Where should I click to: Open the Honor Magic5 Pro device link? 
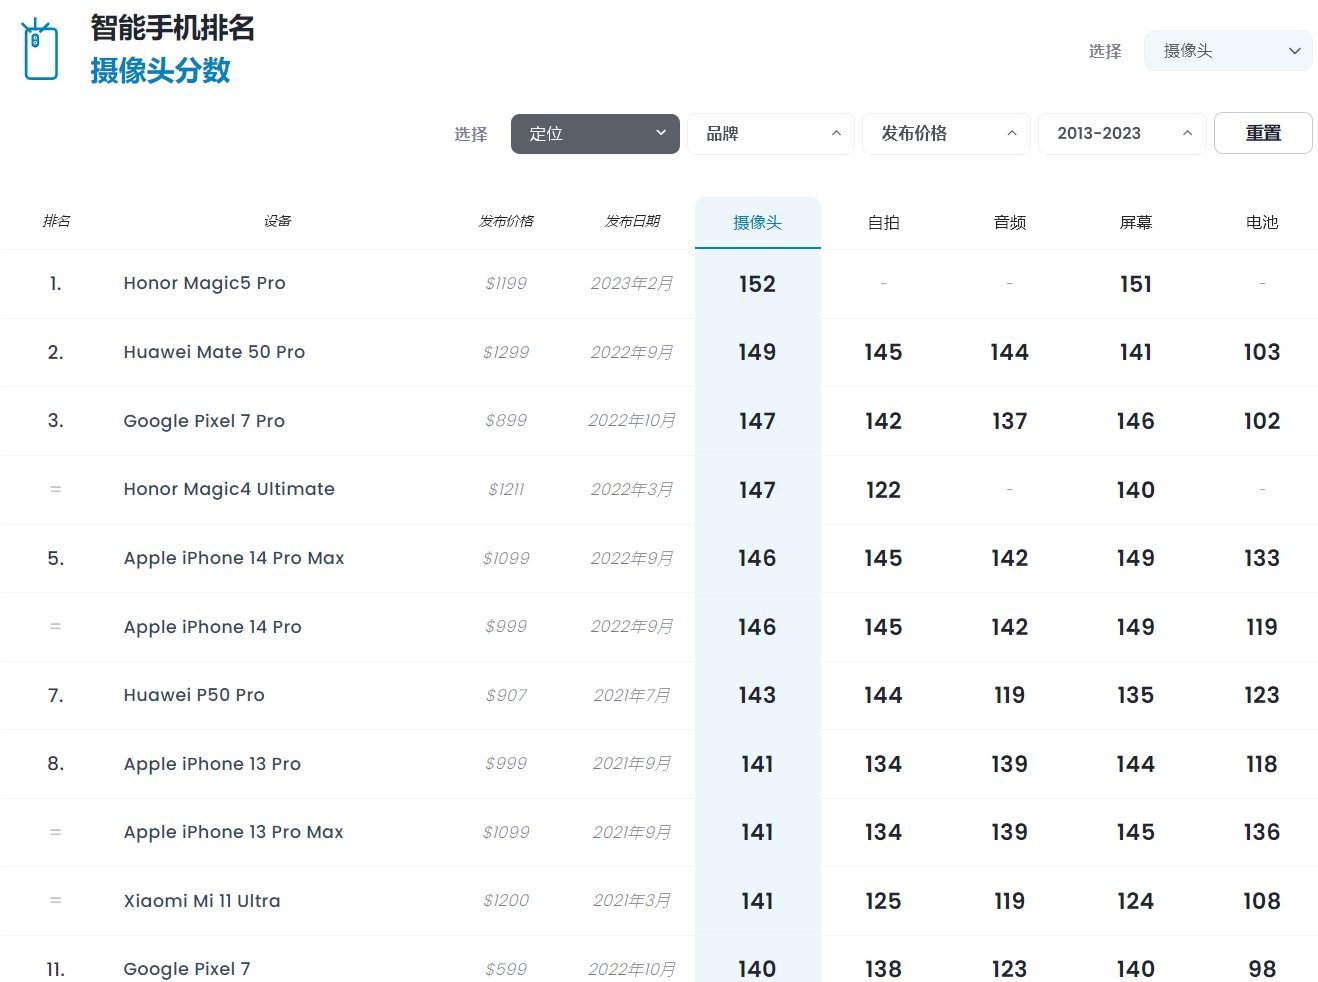point(205,283)
